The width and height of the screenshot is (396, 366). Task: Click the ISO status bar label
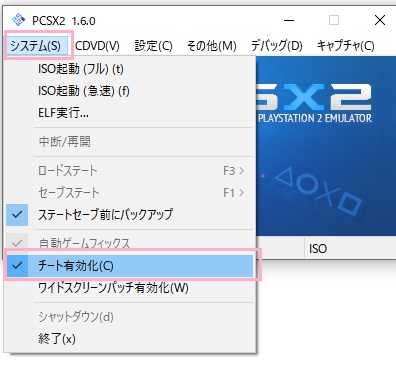point(318,248)
